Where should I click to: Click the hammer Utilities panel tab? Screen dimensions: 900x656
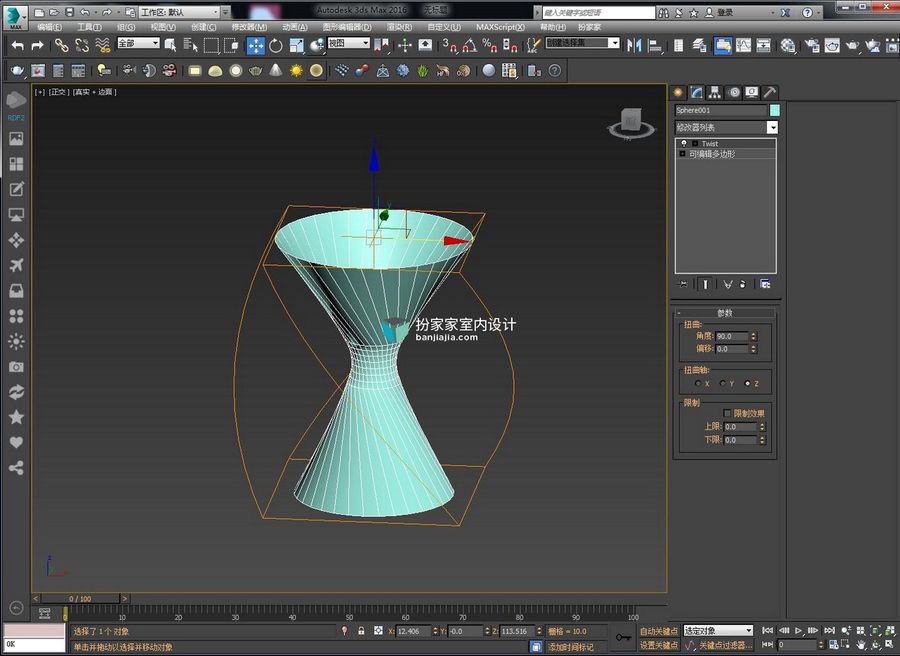770,92
